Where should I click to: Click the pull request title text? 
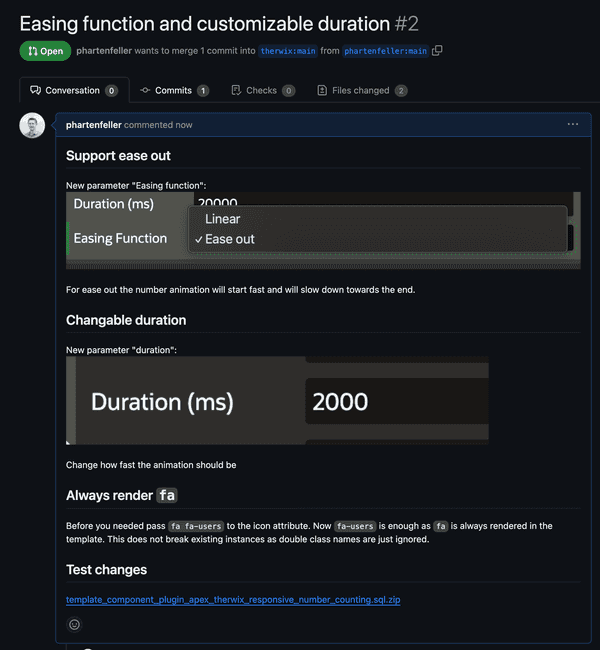point(205,23)
